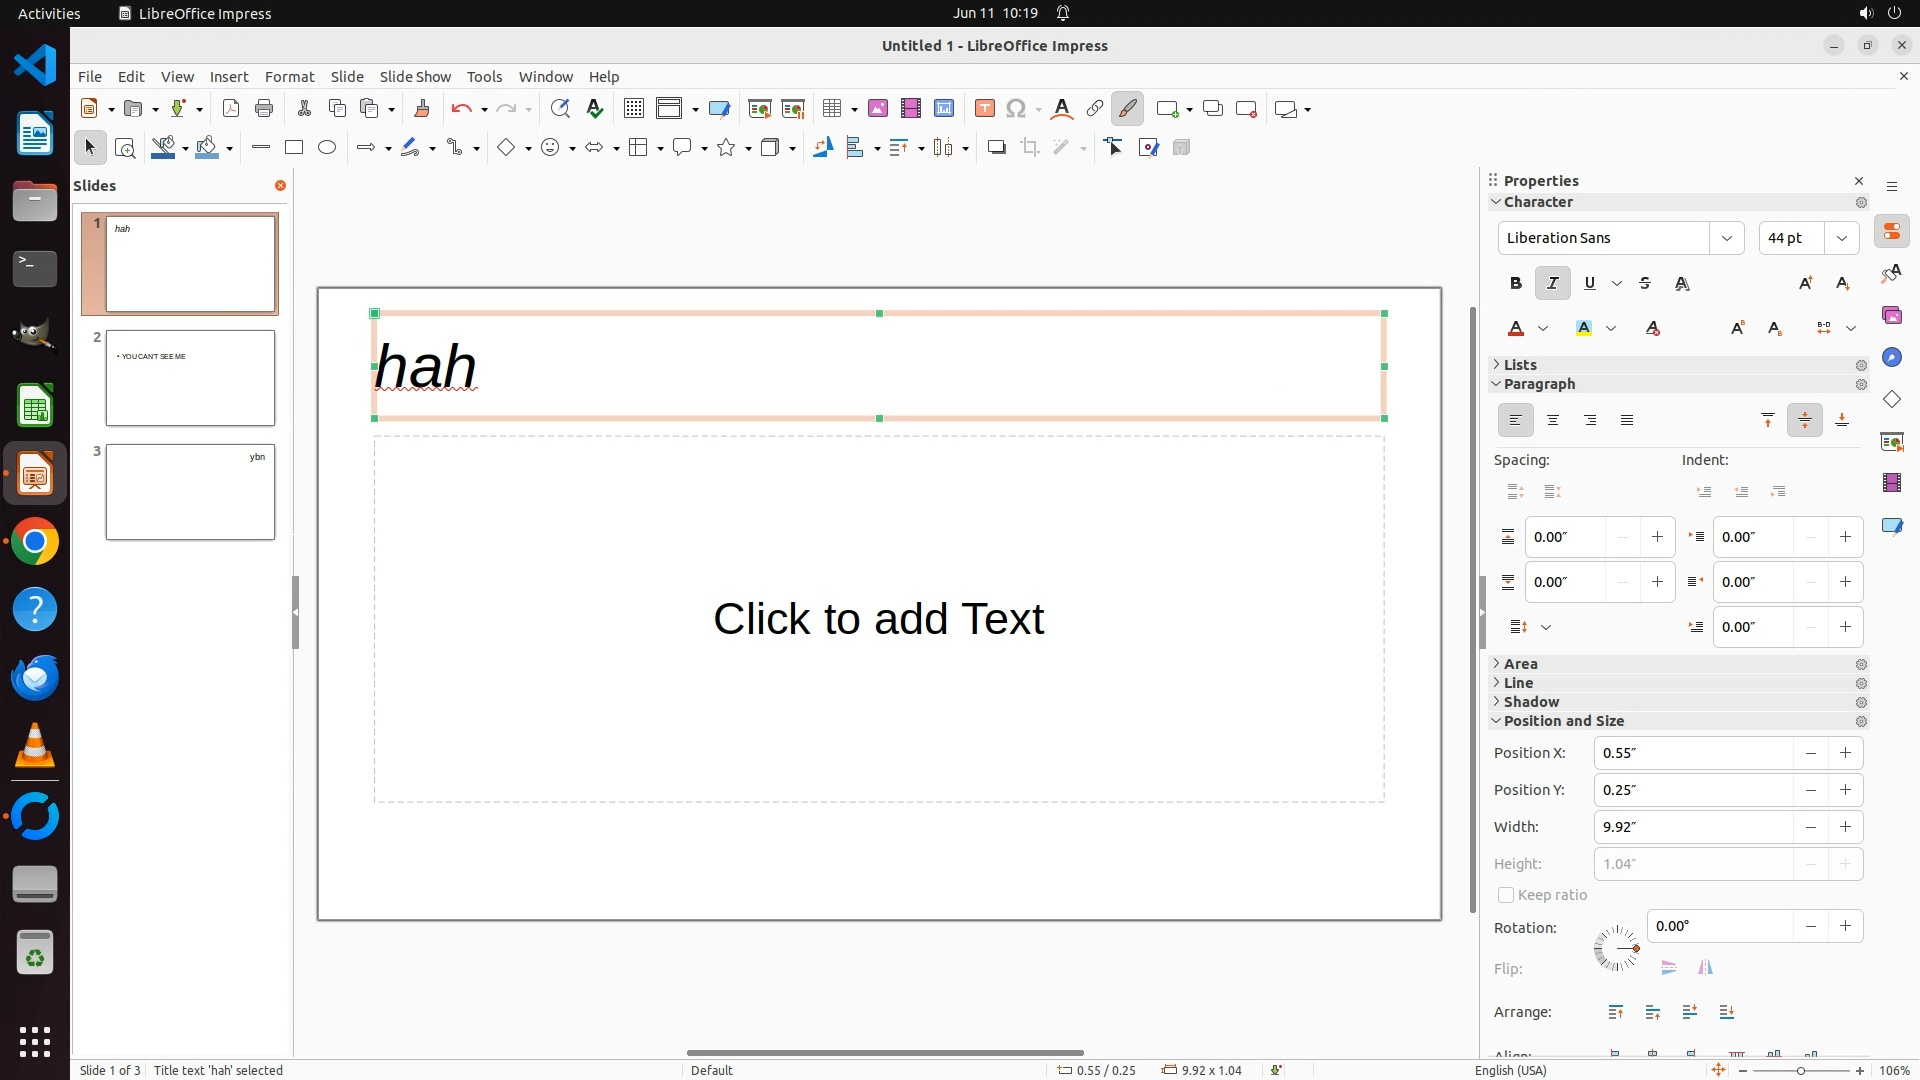
Task: Enable the Keep ratio checkbox
Action: click(x=1506, y=895)
